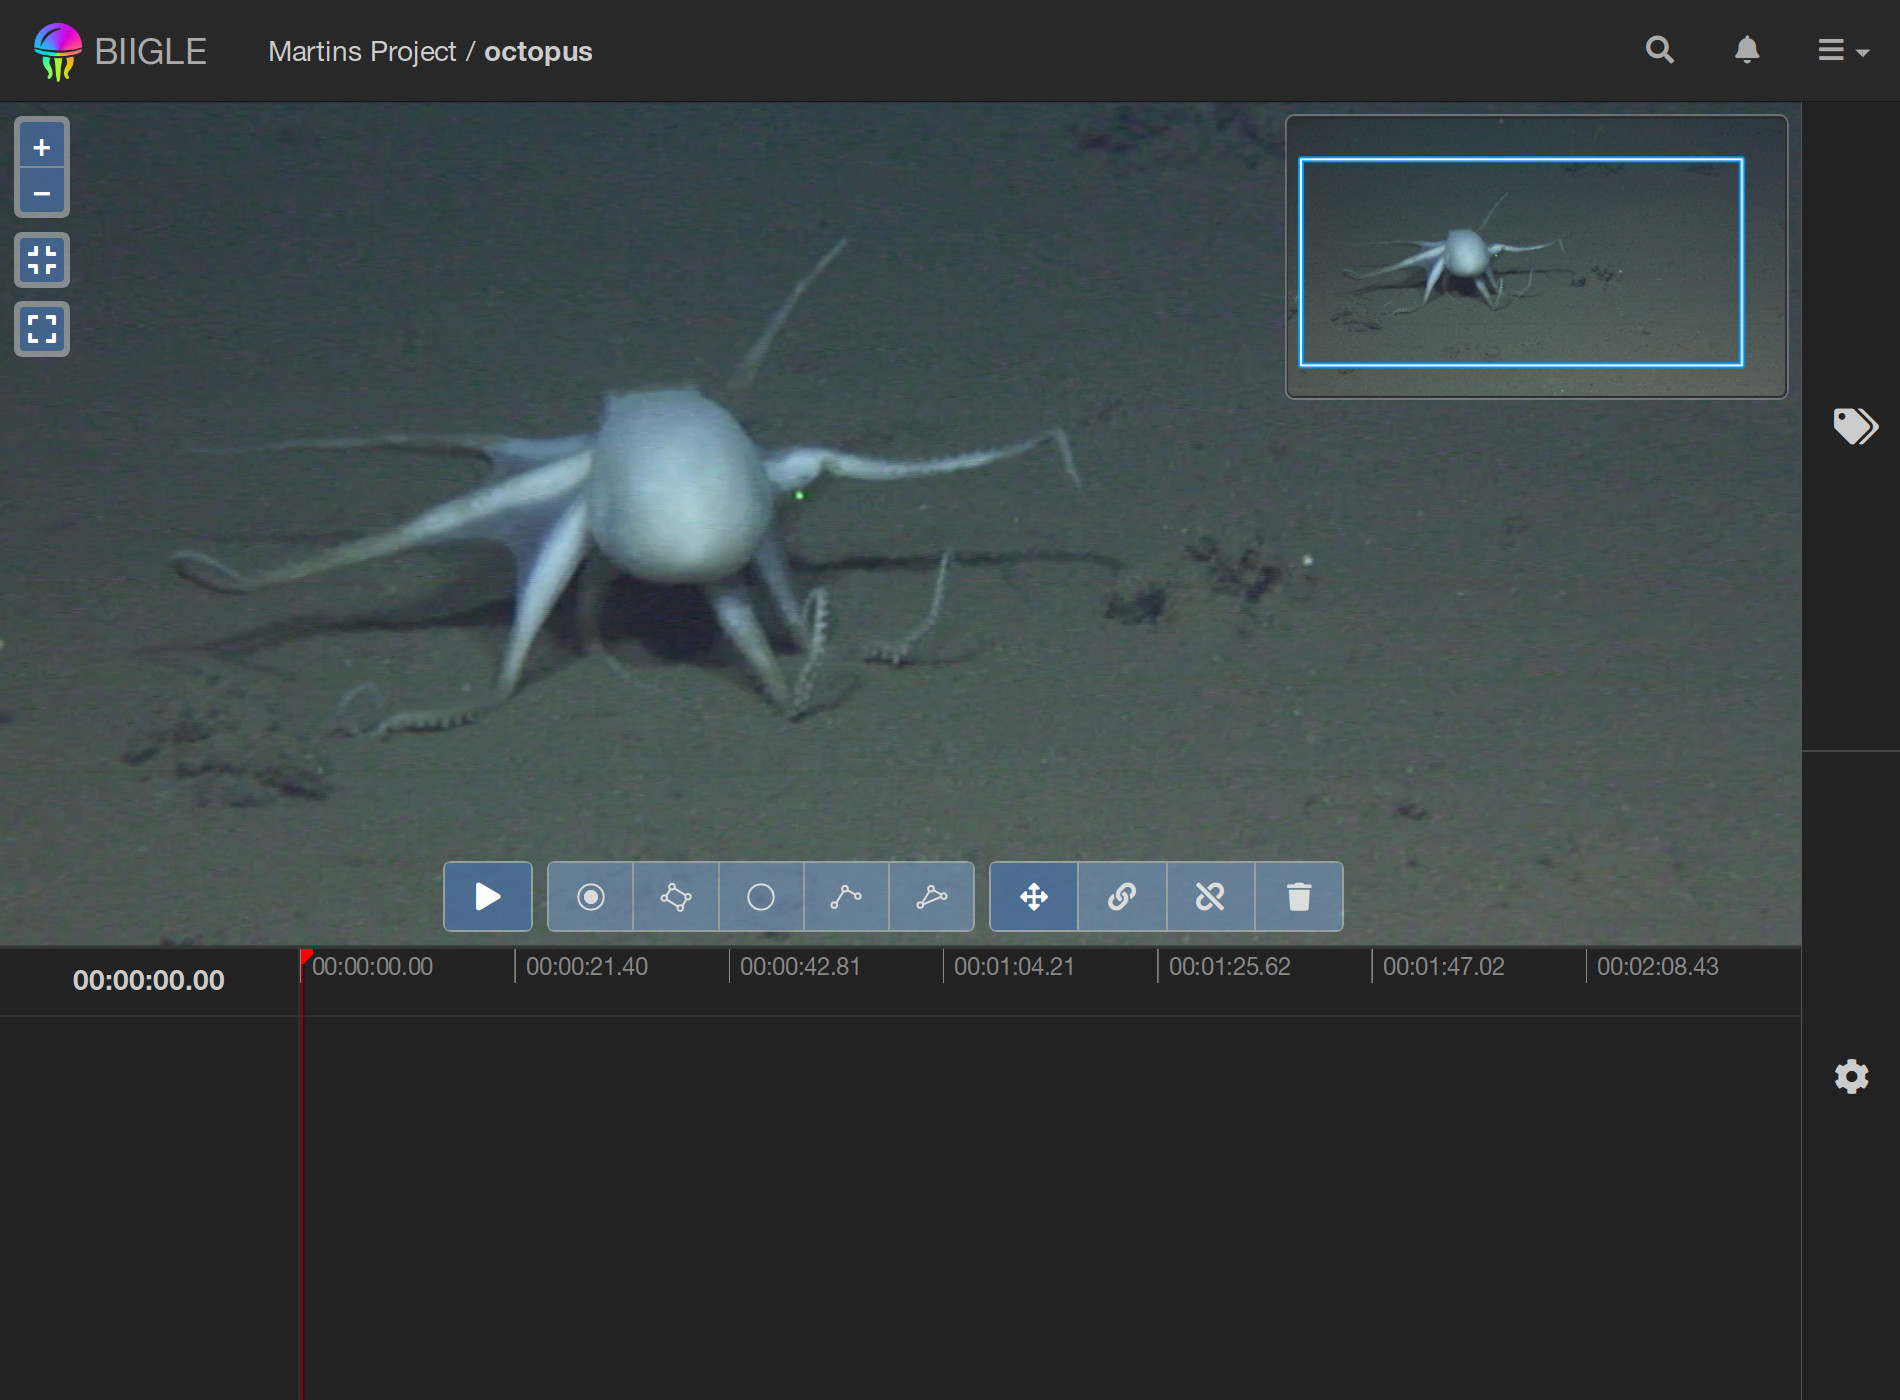The width and height of the screenshot is (1900, 1400).
Task: Go to Martins Project page
Action: click(x=362, y=51)
